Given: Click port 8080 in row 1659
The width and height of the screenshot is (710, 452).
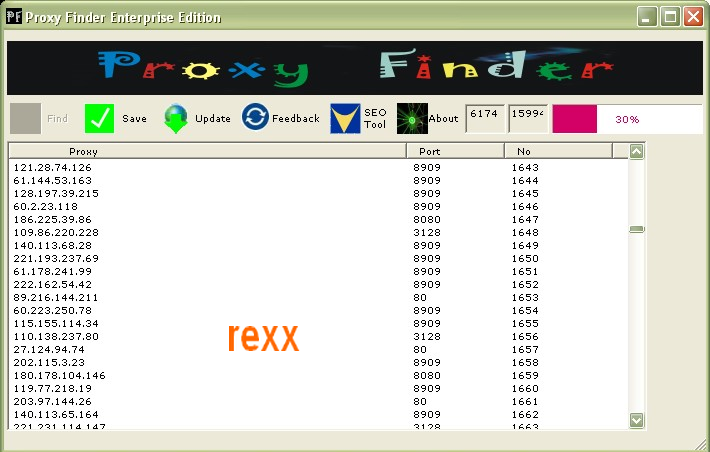Looking at the screenshot, I should [427, 375].
